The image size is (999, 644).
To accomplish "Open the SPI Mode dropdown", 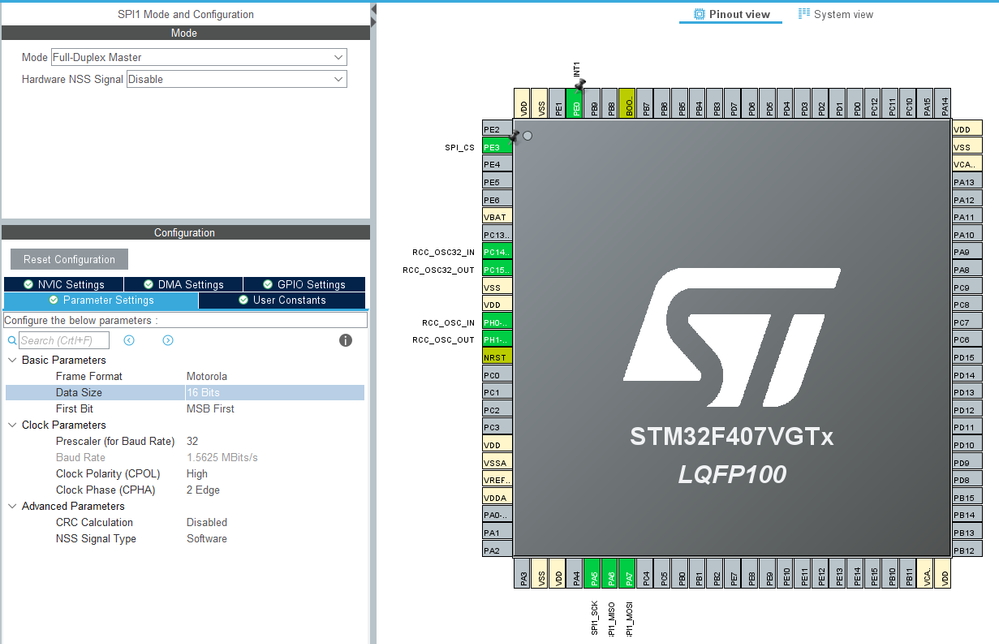I will (x=199, y=57).
